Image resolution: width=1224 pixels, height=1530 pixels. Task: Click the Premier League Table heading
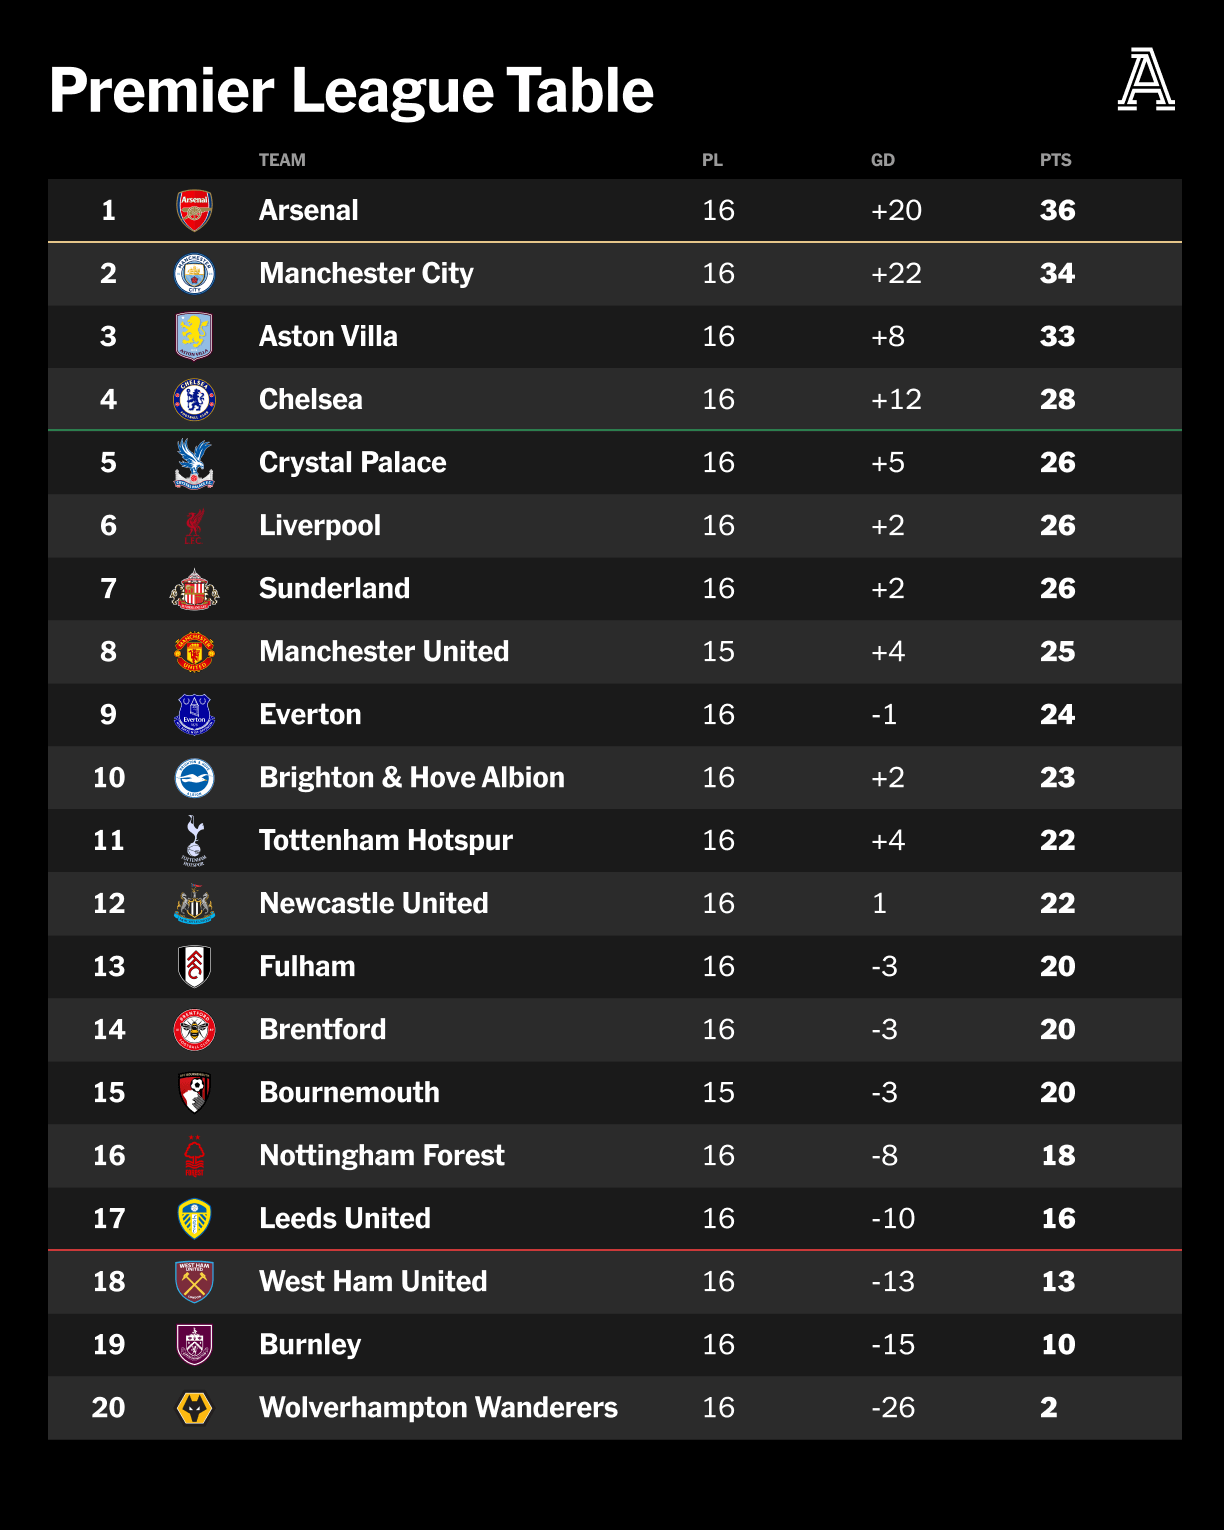point(351,91)
